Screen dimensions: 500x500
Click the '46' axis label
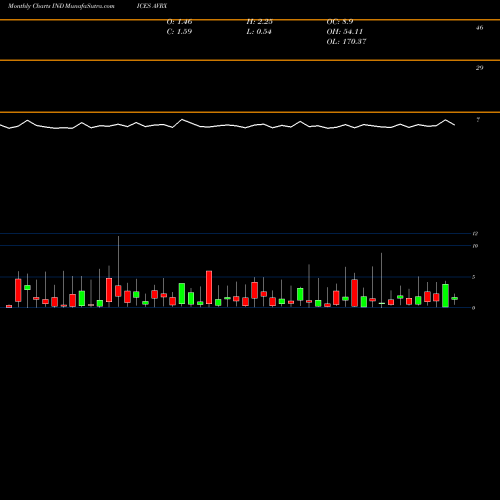(x=479, y=28)
